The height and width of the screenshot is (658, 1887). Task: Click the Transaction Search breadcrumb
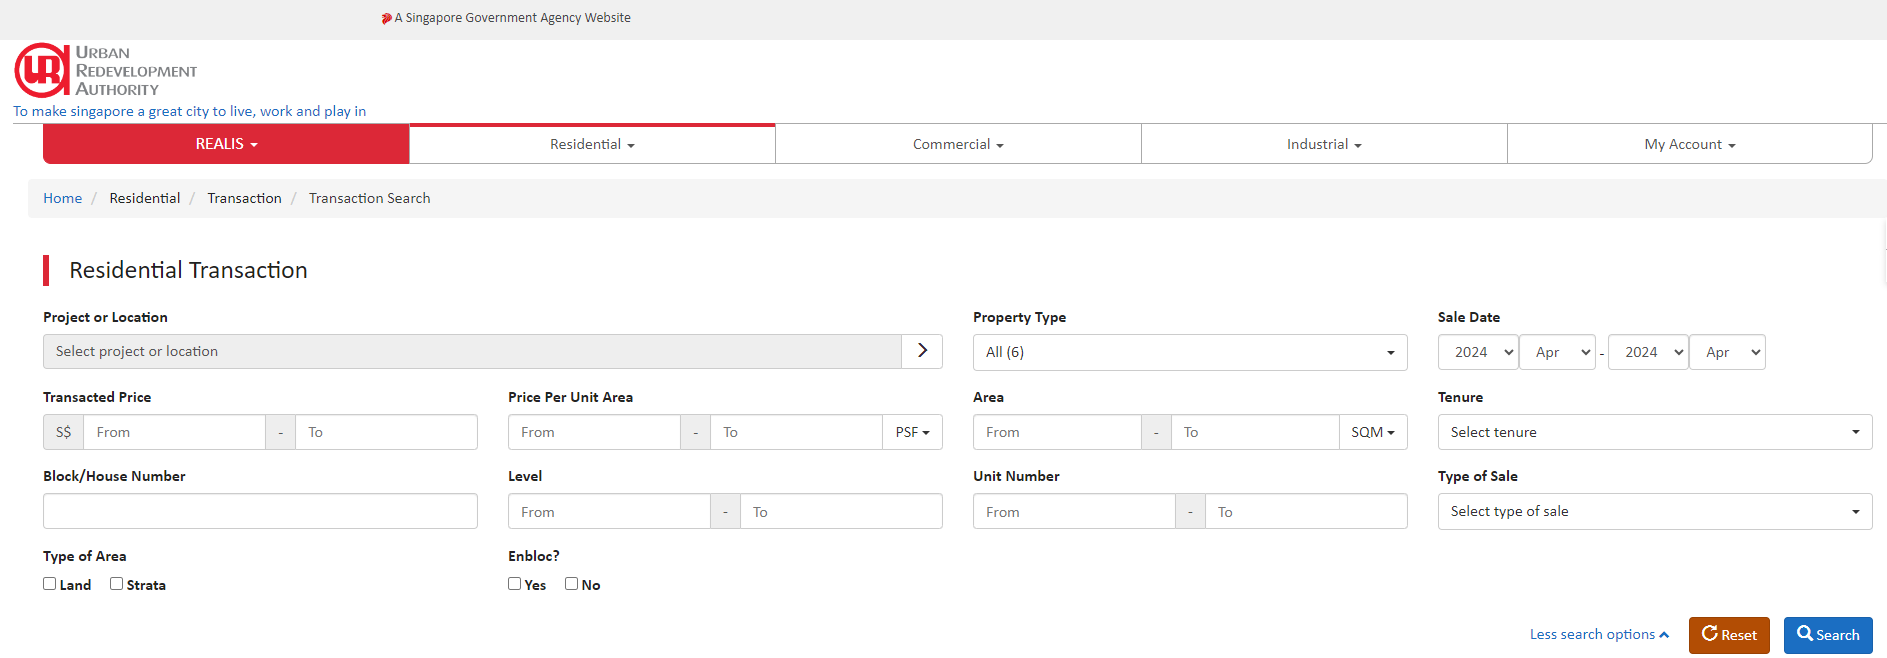pos(369,198)
